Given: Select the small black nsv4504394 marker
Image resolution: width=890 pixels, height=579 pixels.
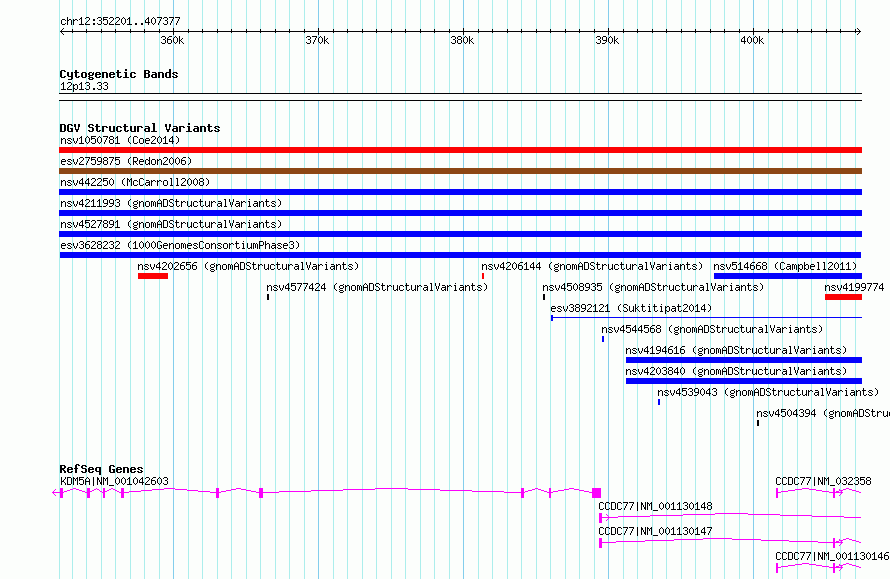Looking at the screenshot, I should tap(758, 423).
